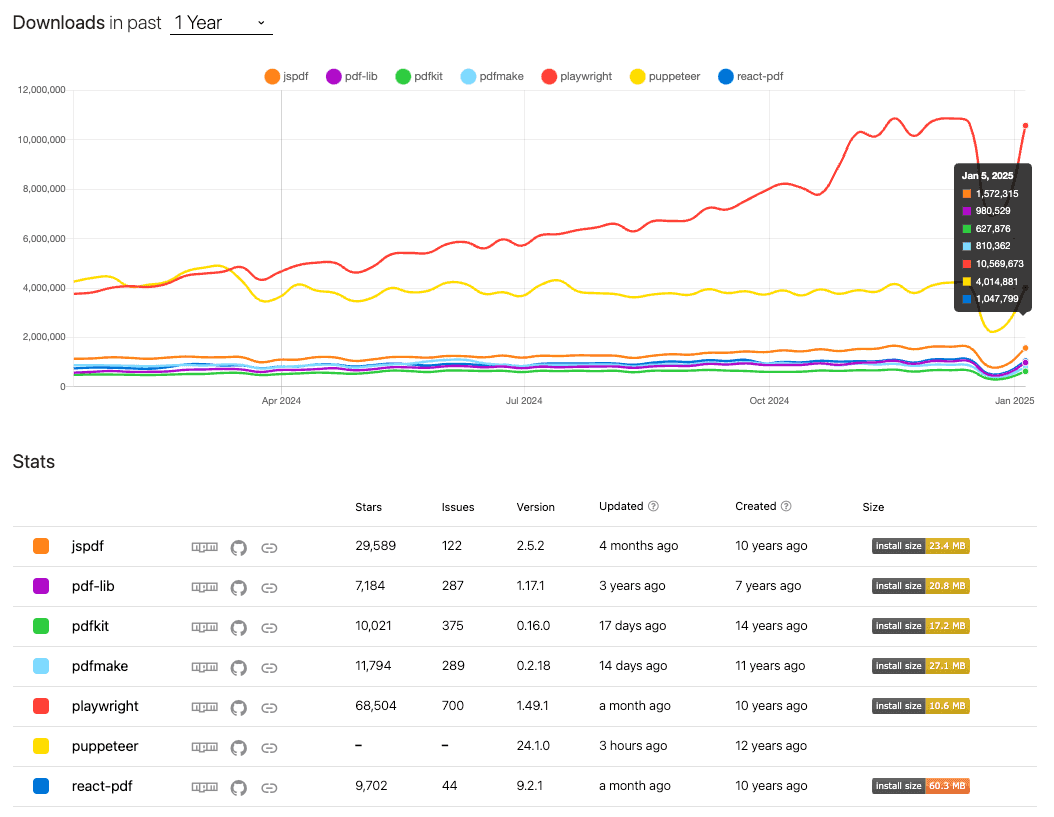
Task: Click the GitHub icon in the playwright row
Action: pos(238,707)
